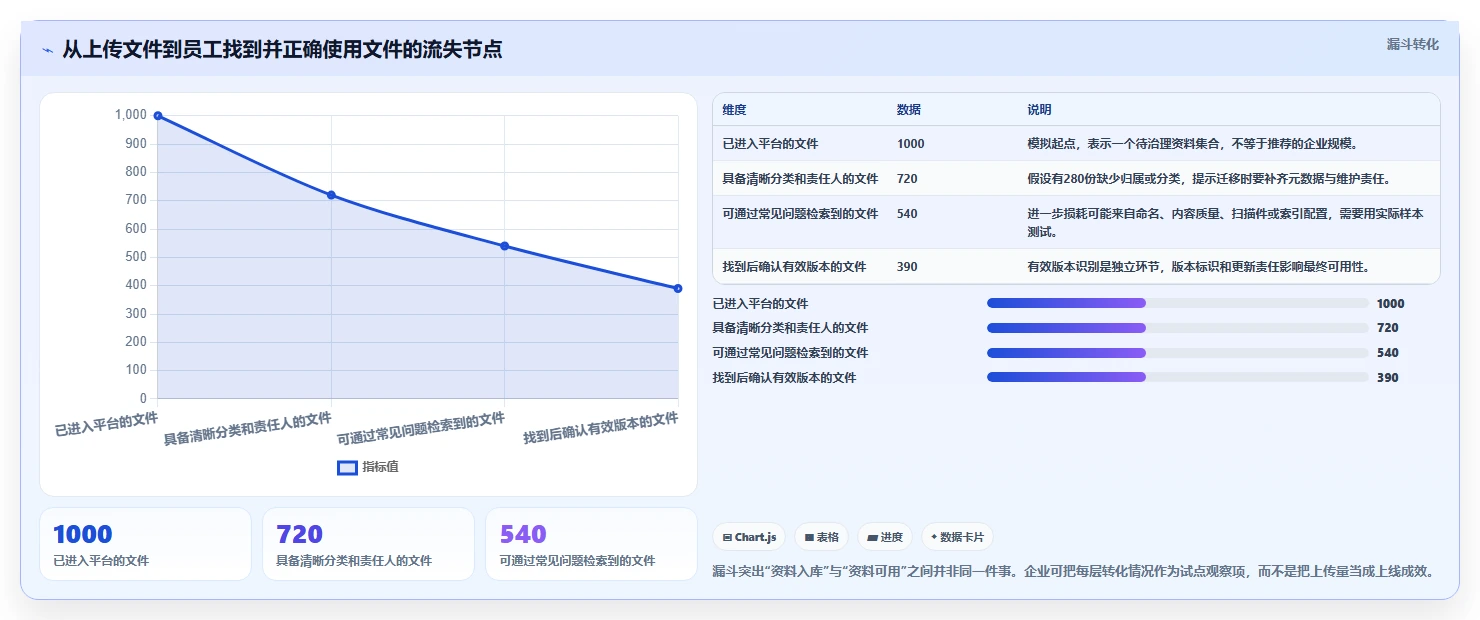Click the 390 value beside its progress bar
Viewport: 1480px width, 620px height.
1387,377
